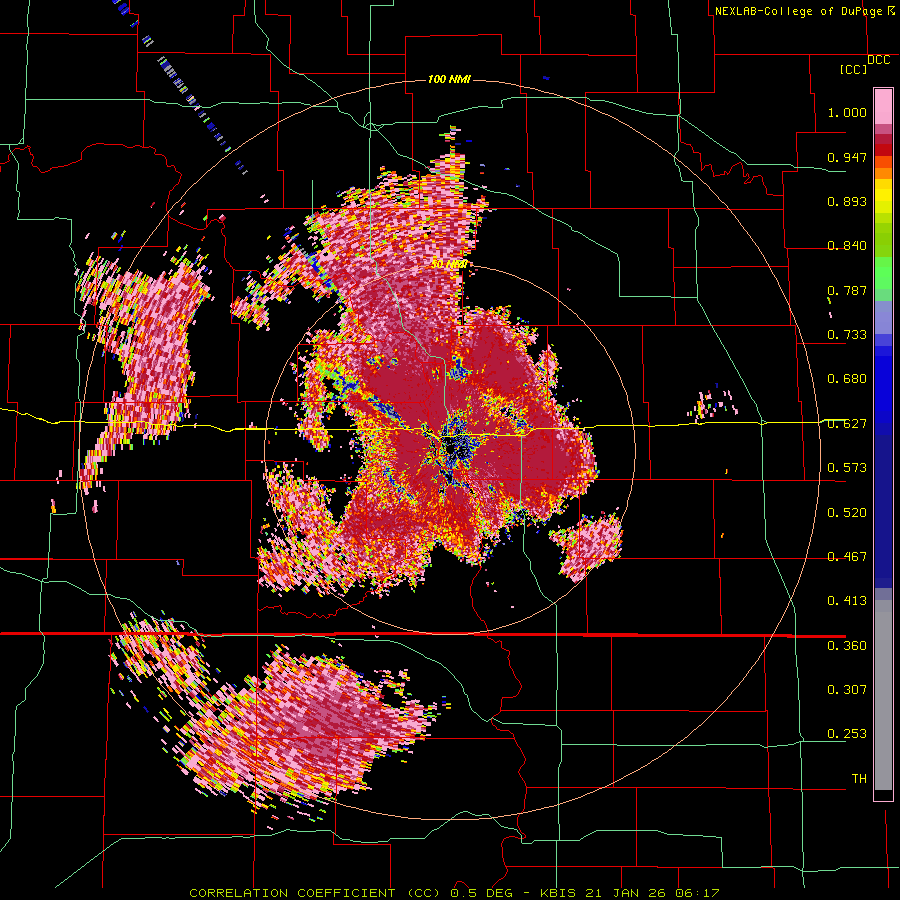
Task: Click the 0.733 scale value
Action: click(x=847, y=335)
